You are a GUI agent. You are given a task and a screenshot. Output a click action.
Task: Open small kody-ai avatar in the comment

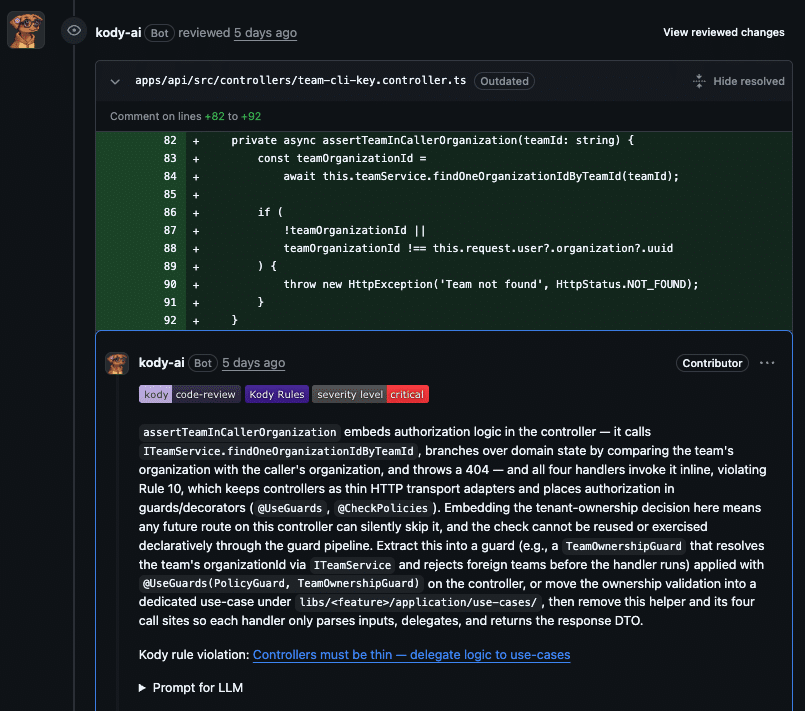[117, 363]
